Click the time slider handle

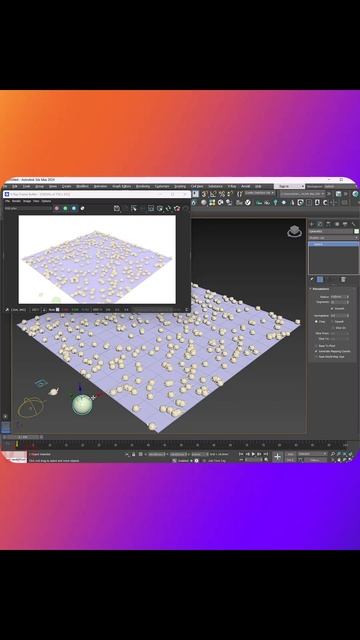pos(24,437)
